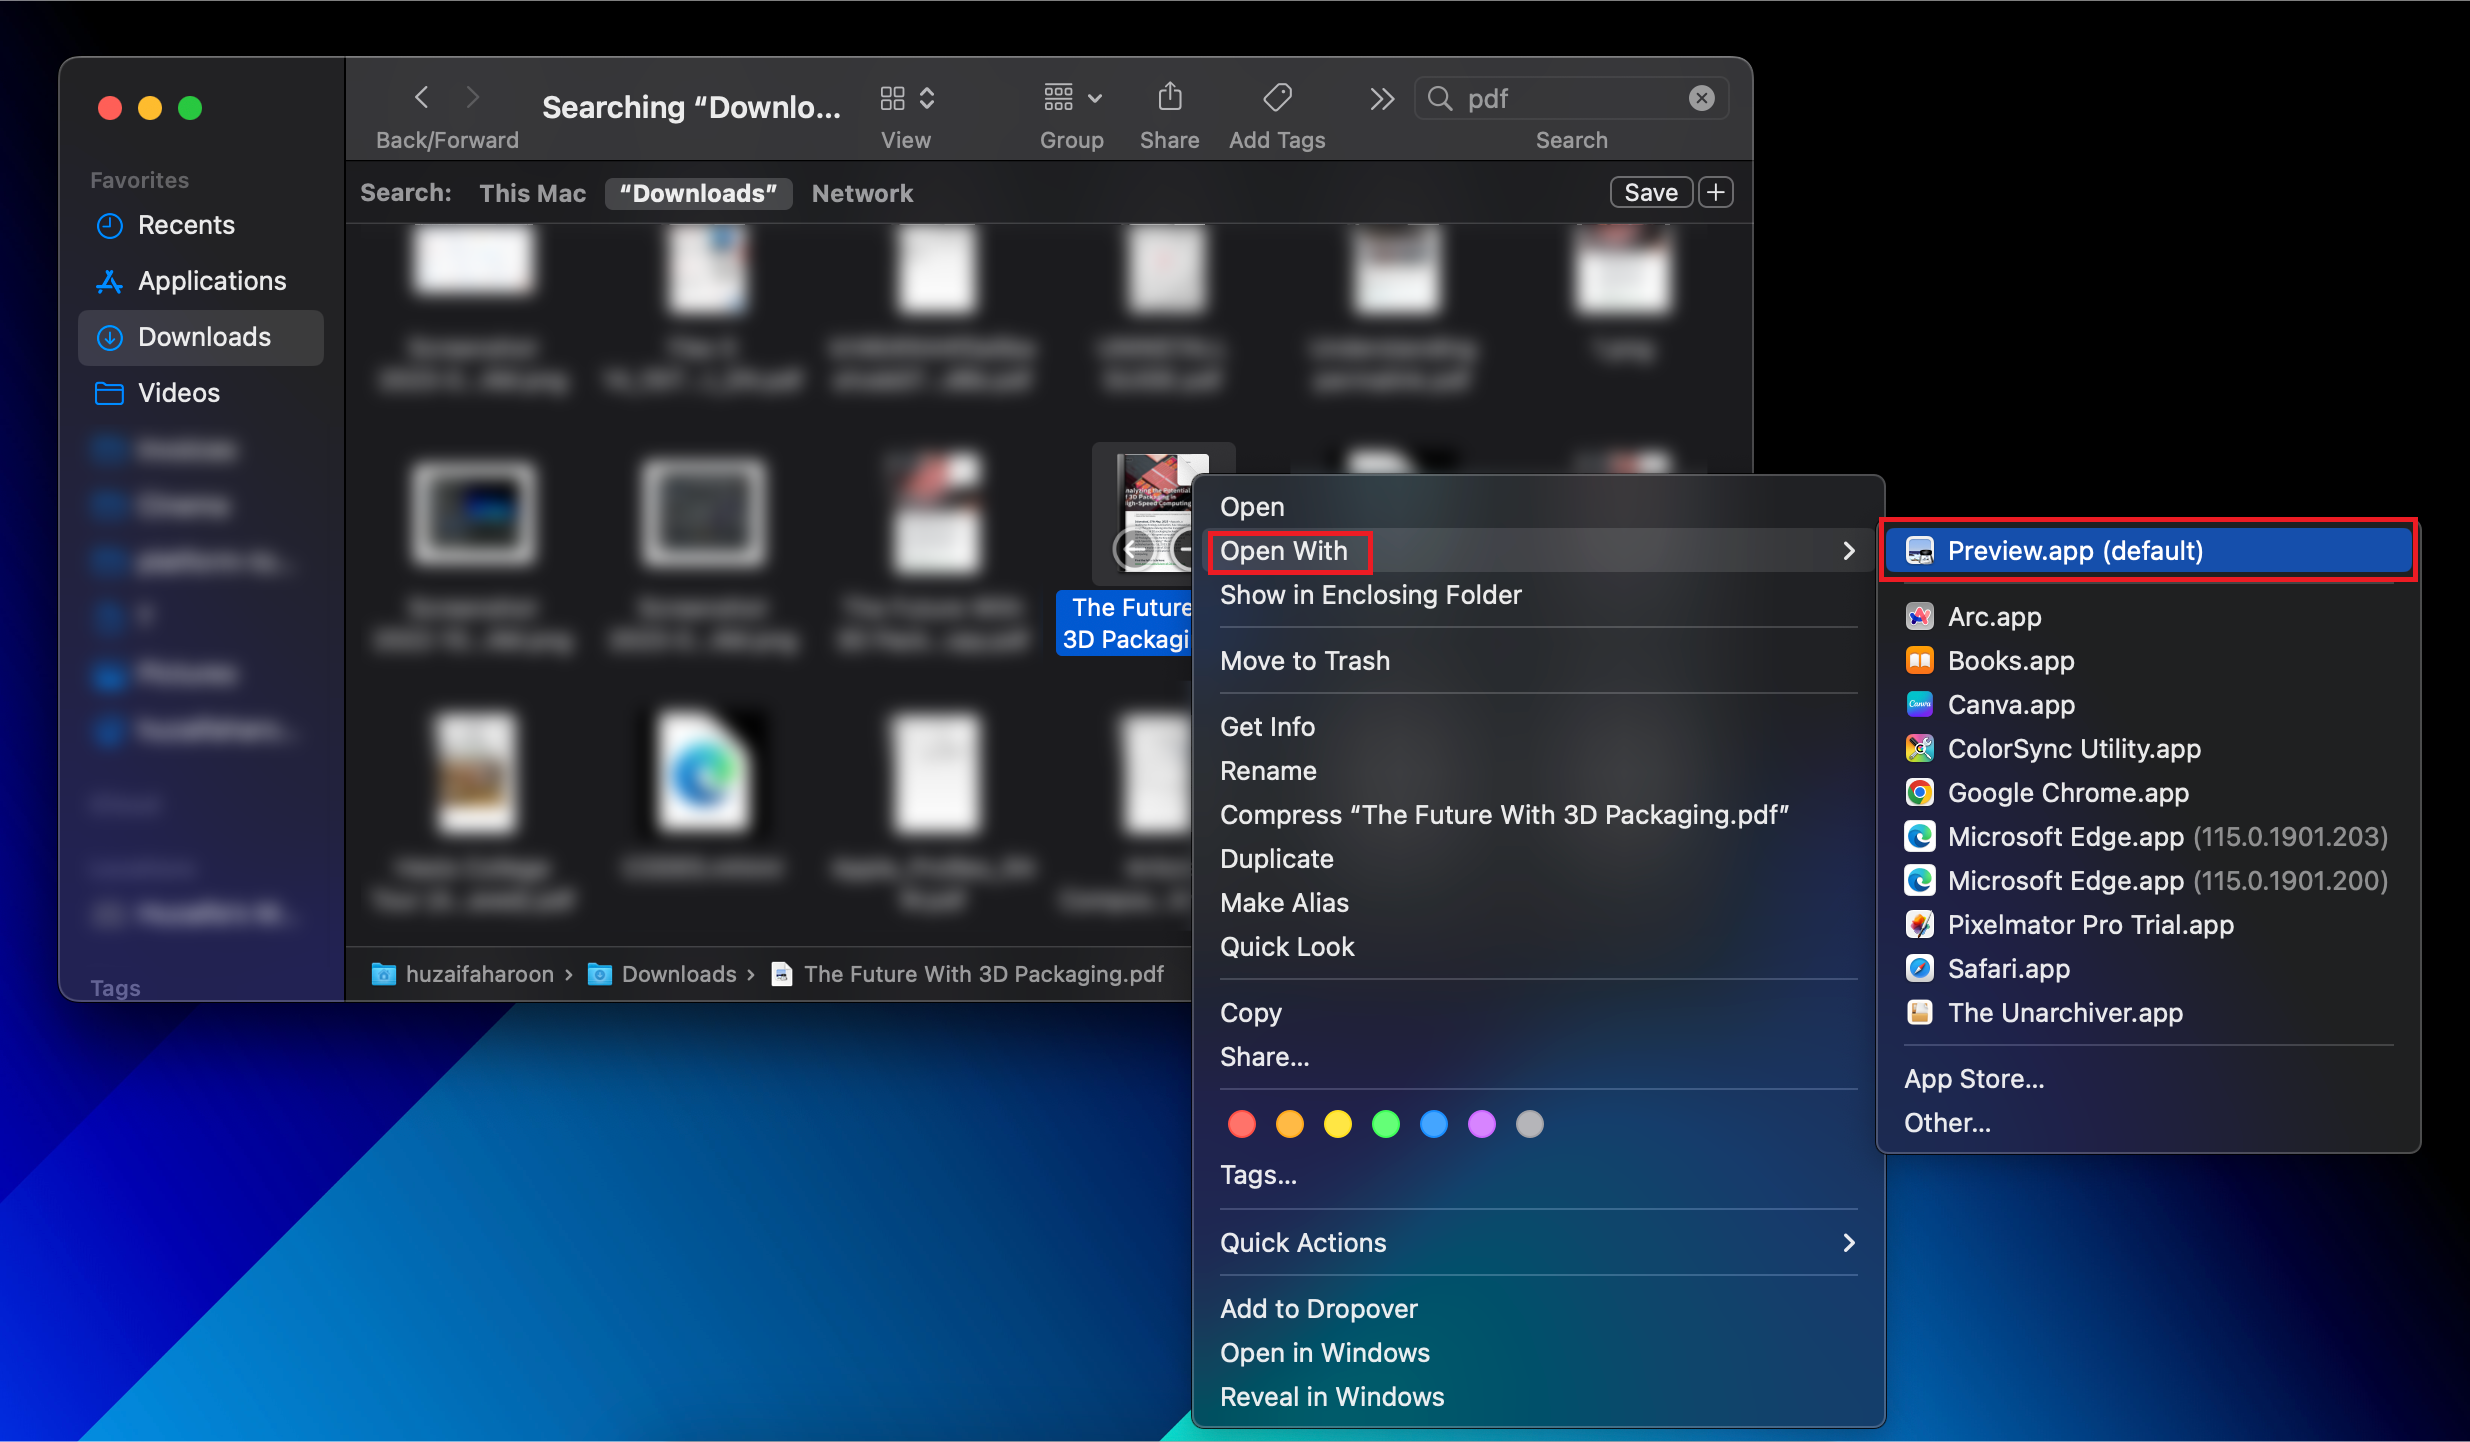
Task: Open the Add Tags tool in the toolbar
Action: coord(1276,97)
